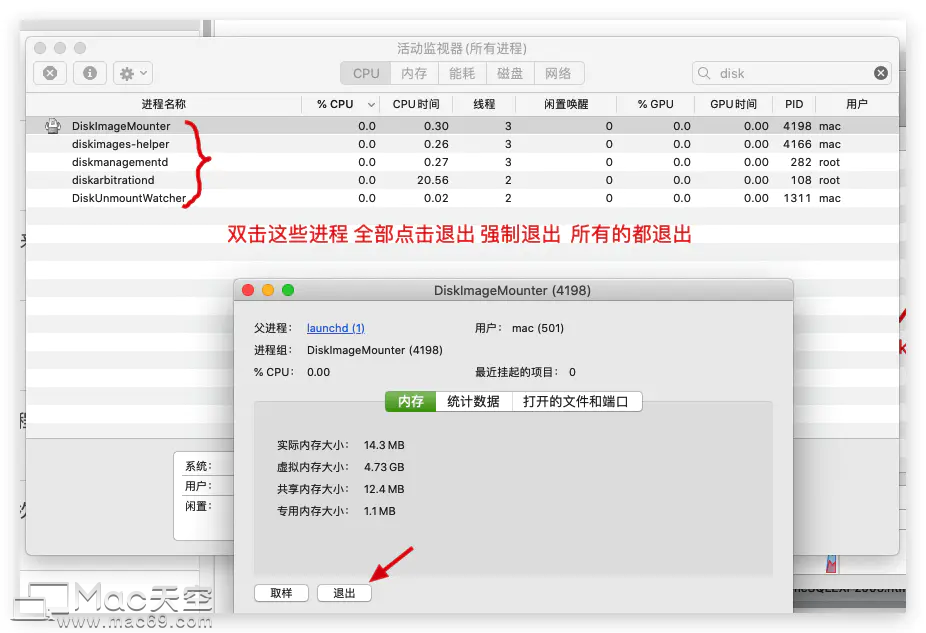Click the 用户 label in CPU summary
This screenshot has width=926, height=633.
[x=198, y=486]
